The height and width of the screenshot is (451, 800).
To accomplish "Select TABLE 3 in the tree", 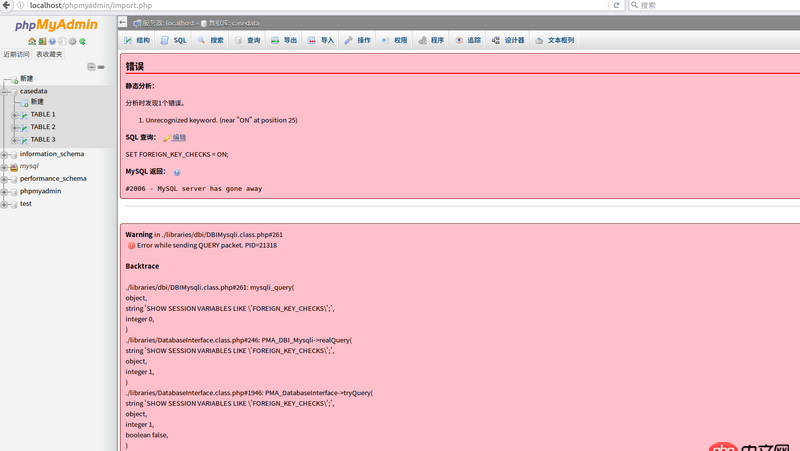I will 43,140.
